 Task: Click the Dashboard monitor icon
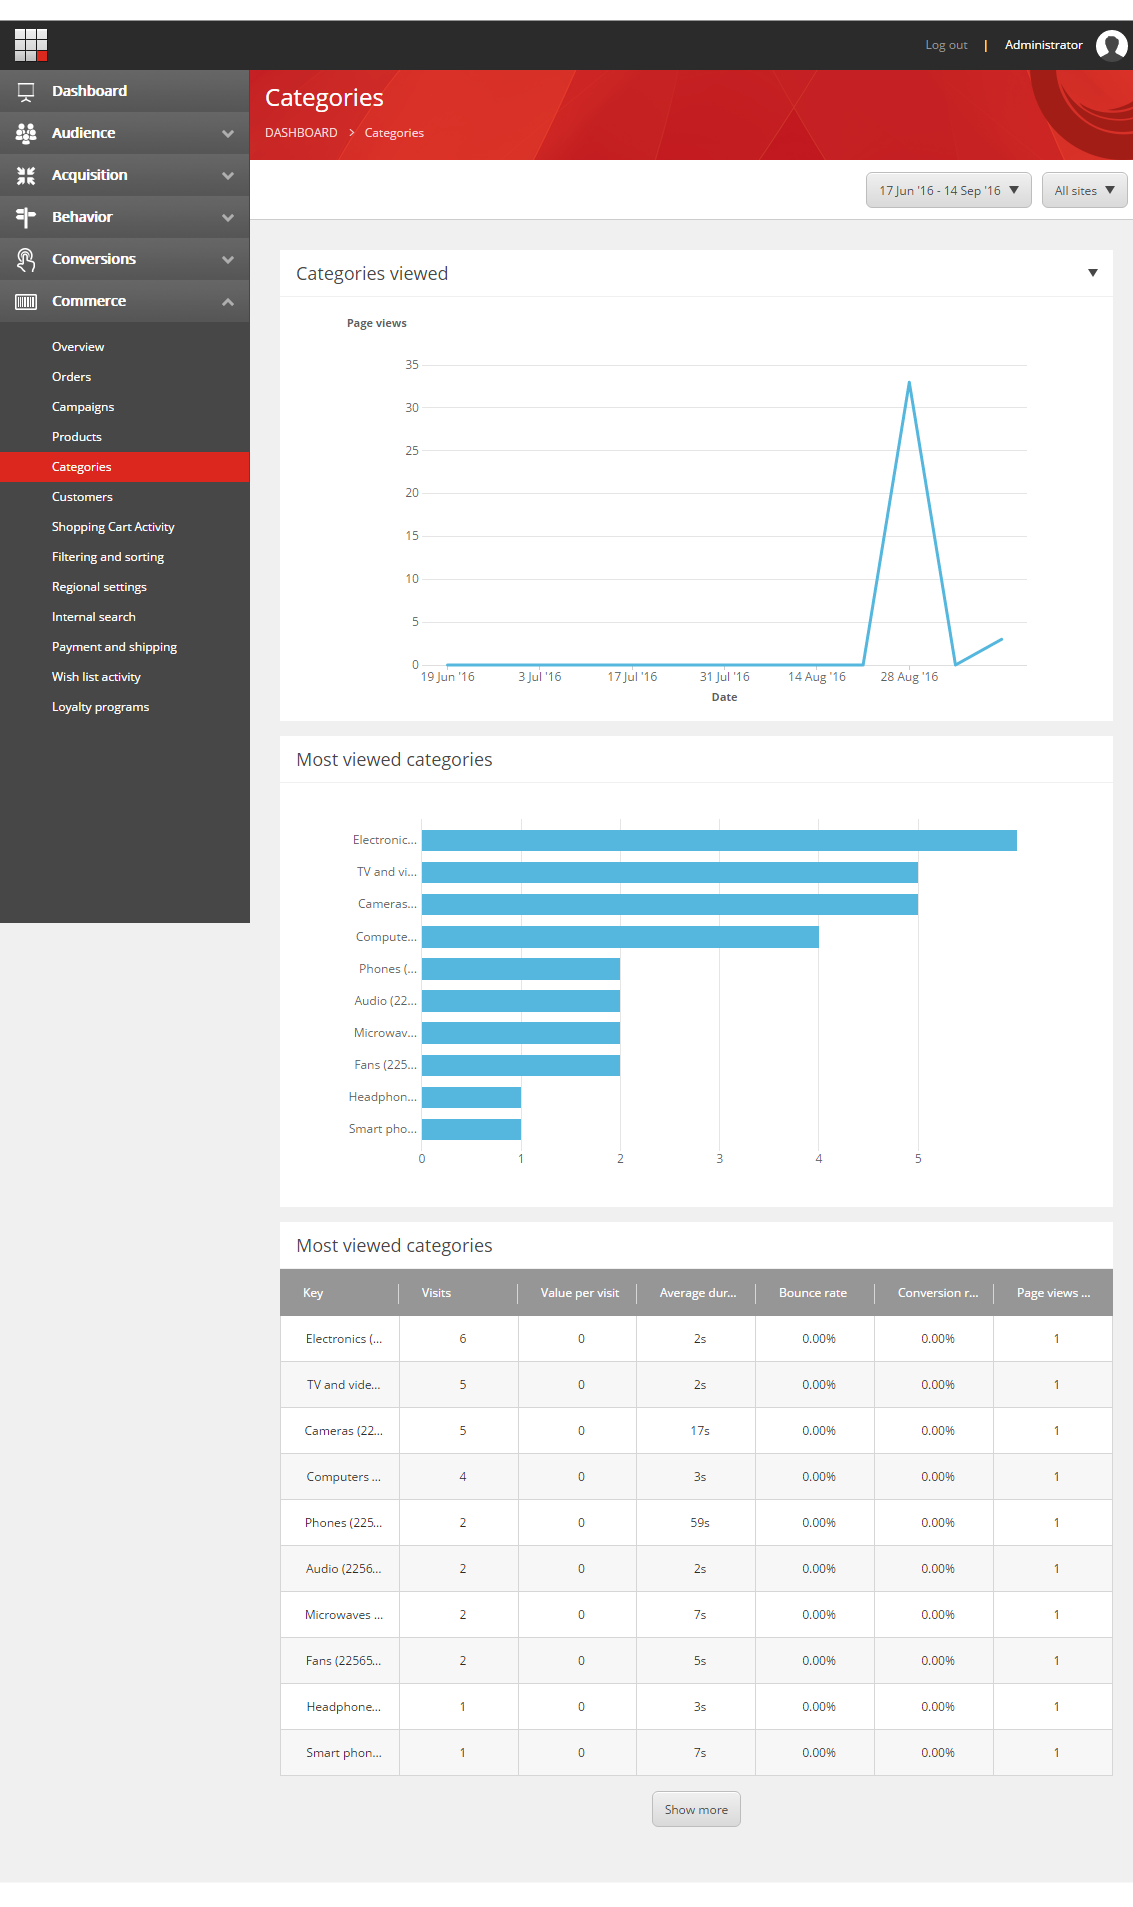26,91
